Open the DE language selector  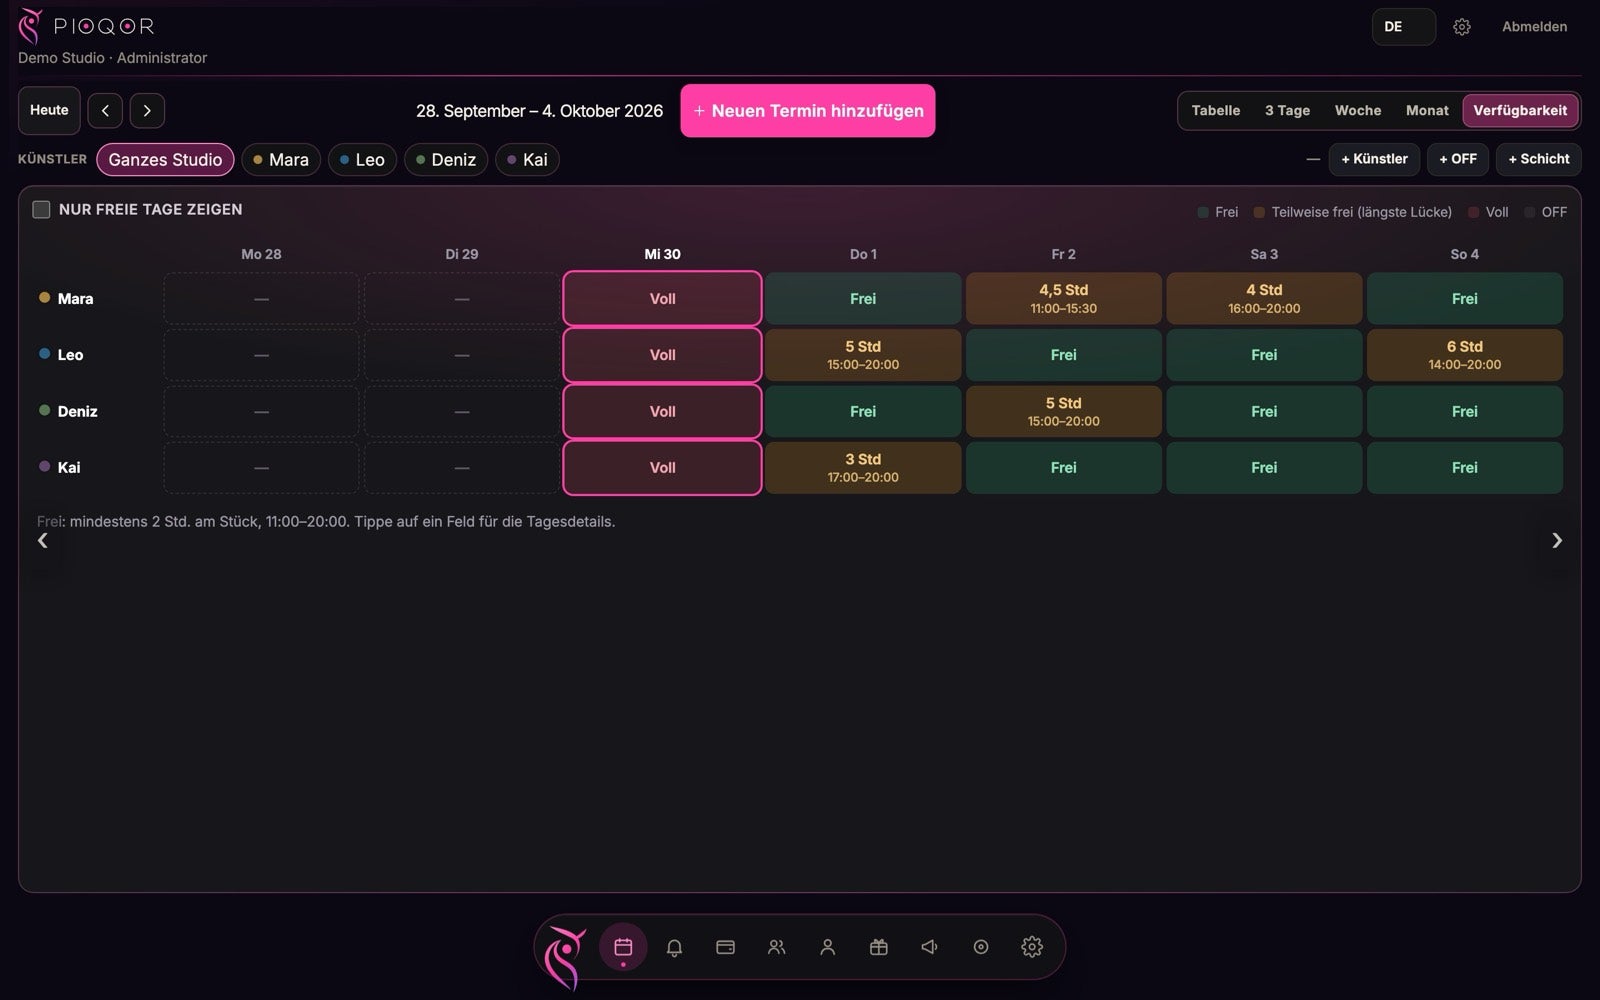coord(1403,27)
